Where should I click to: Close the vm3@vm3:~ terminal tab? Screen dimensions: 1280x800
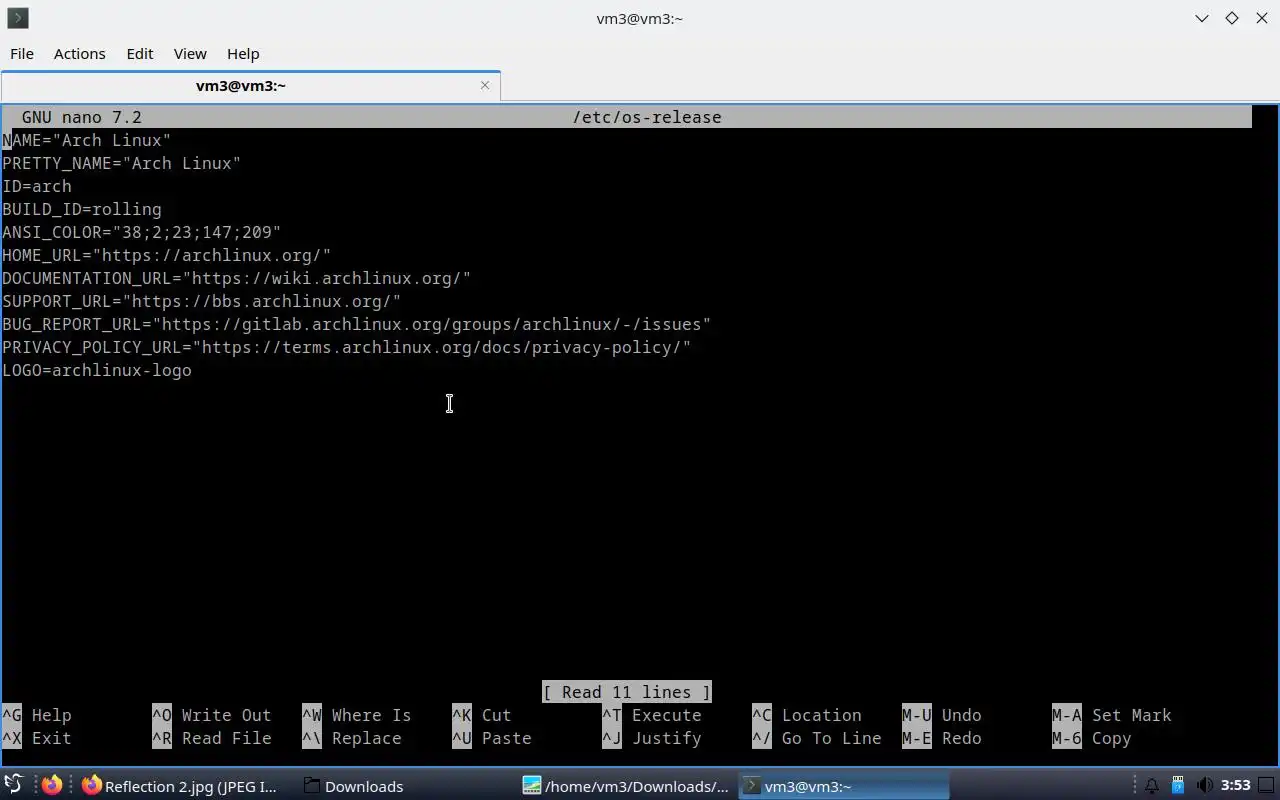click(x=485, y=85)
